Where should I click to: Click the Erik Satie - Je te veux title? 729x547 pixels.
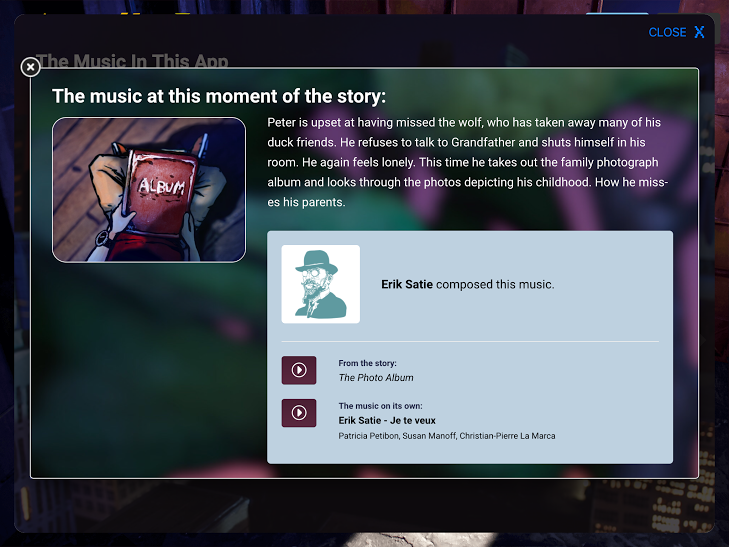[387, 421]
